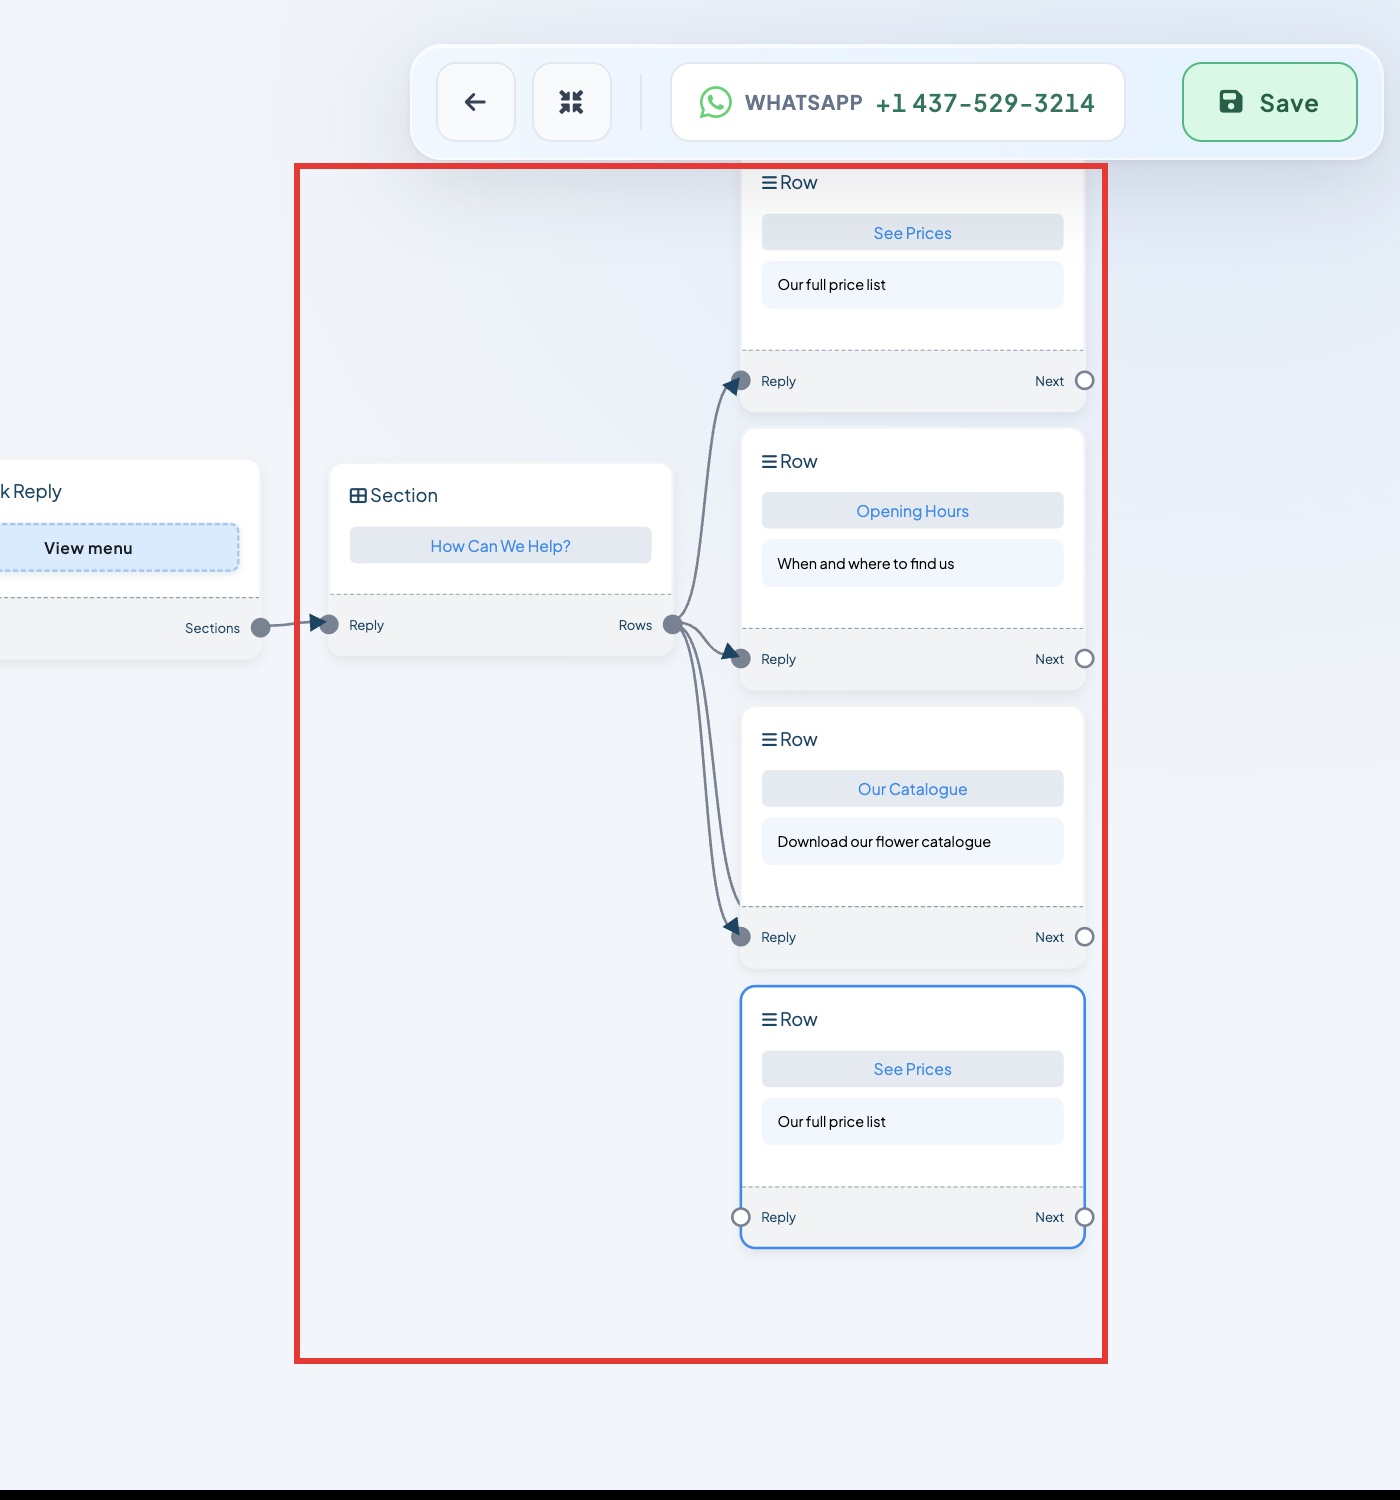Save the flow with the Save button

coord(1270,102)
